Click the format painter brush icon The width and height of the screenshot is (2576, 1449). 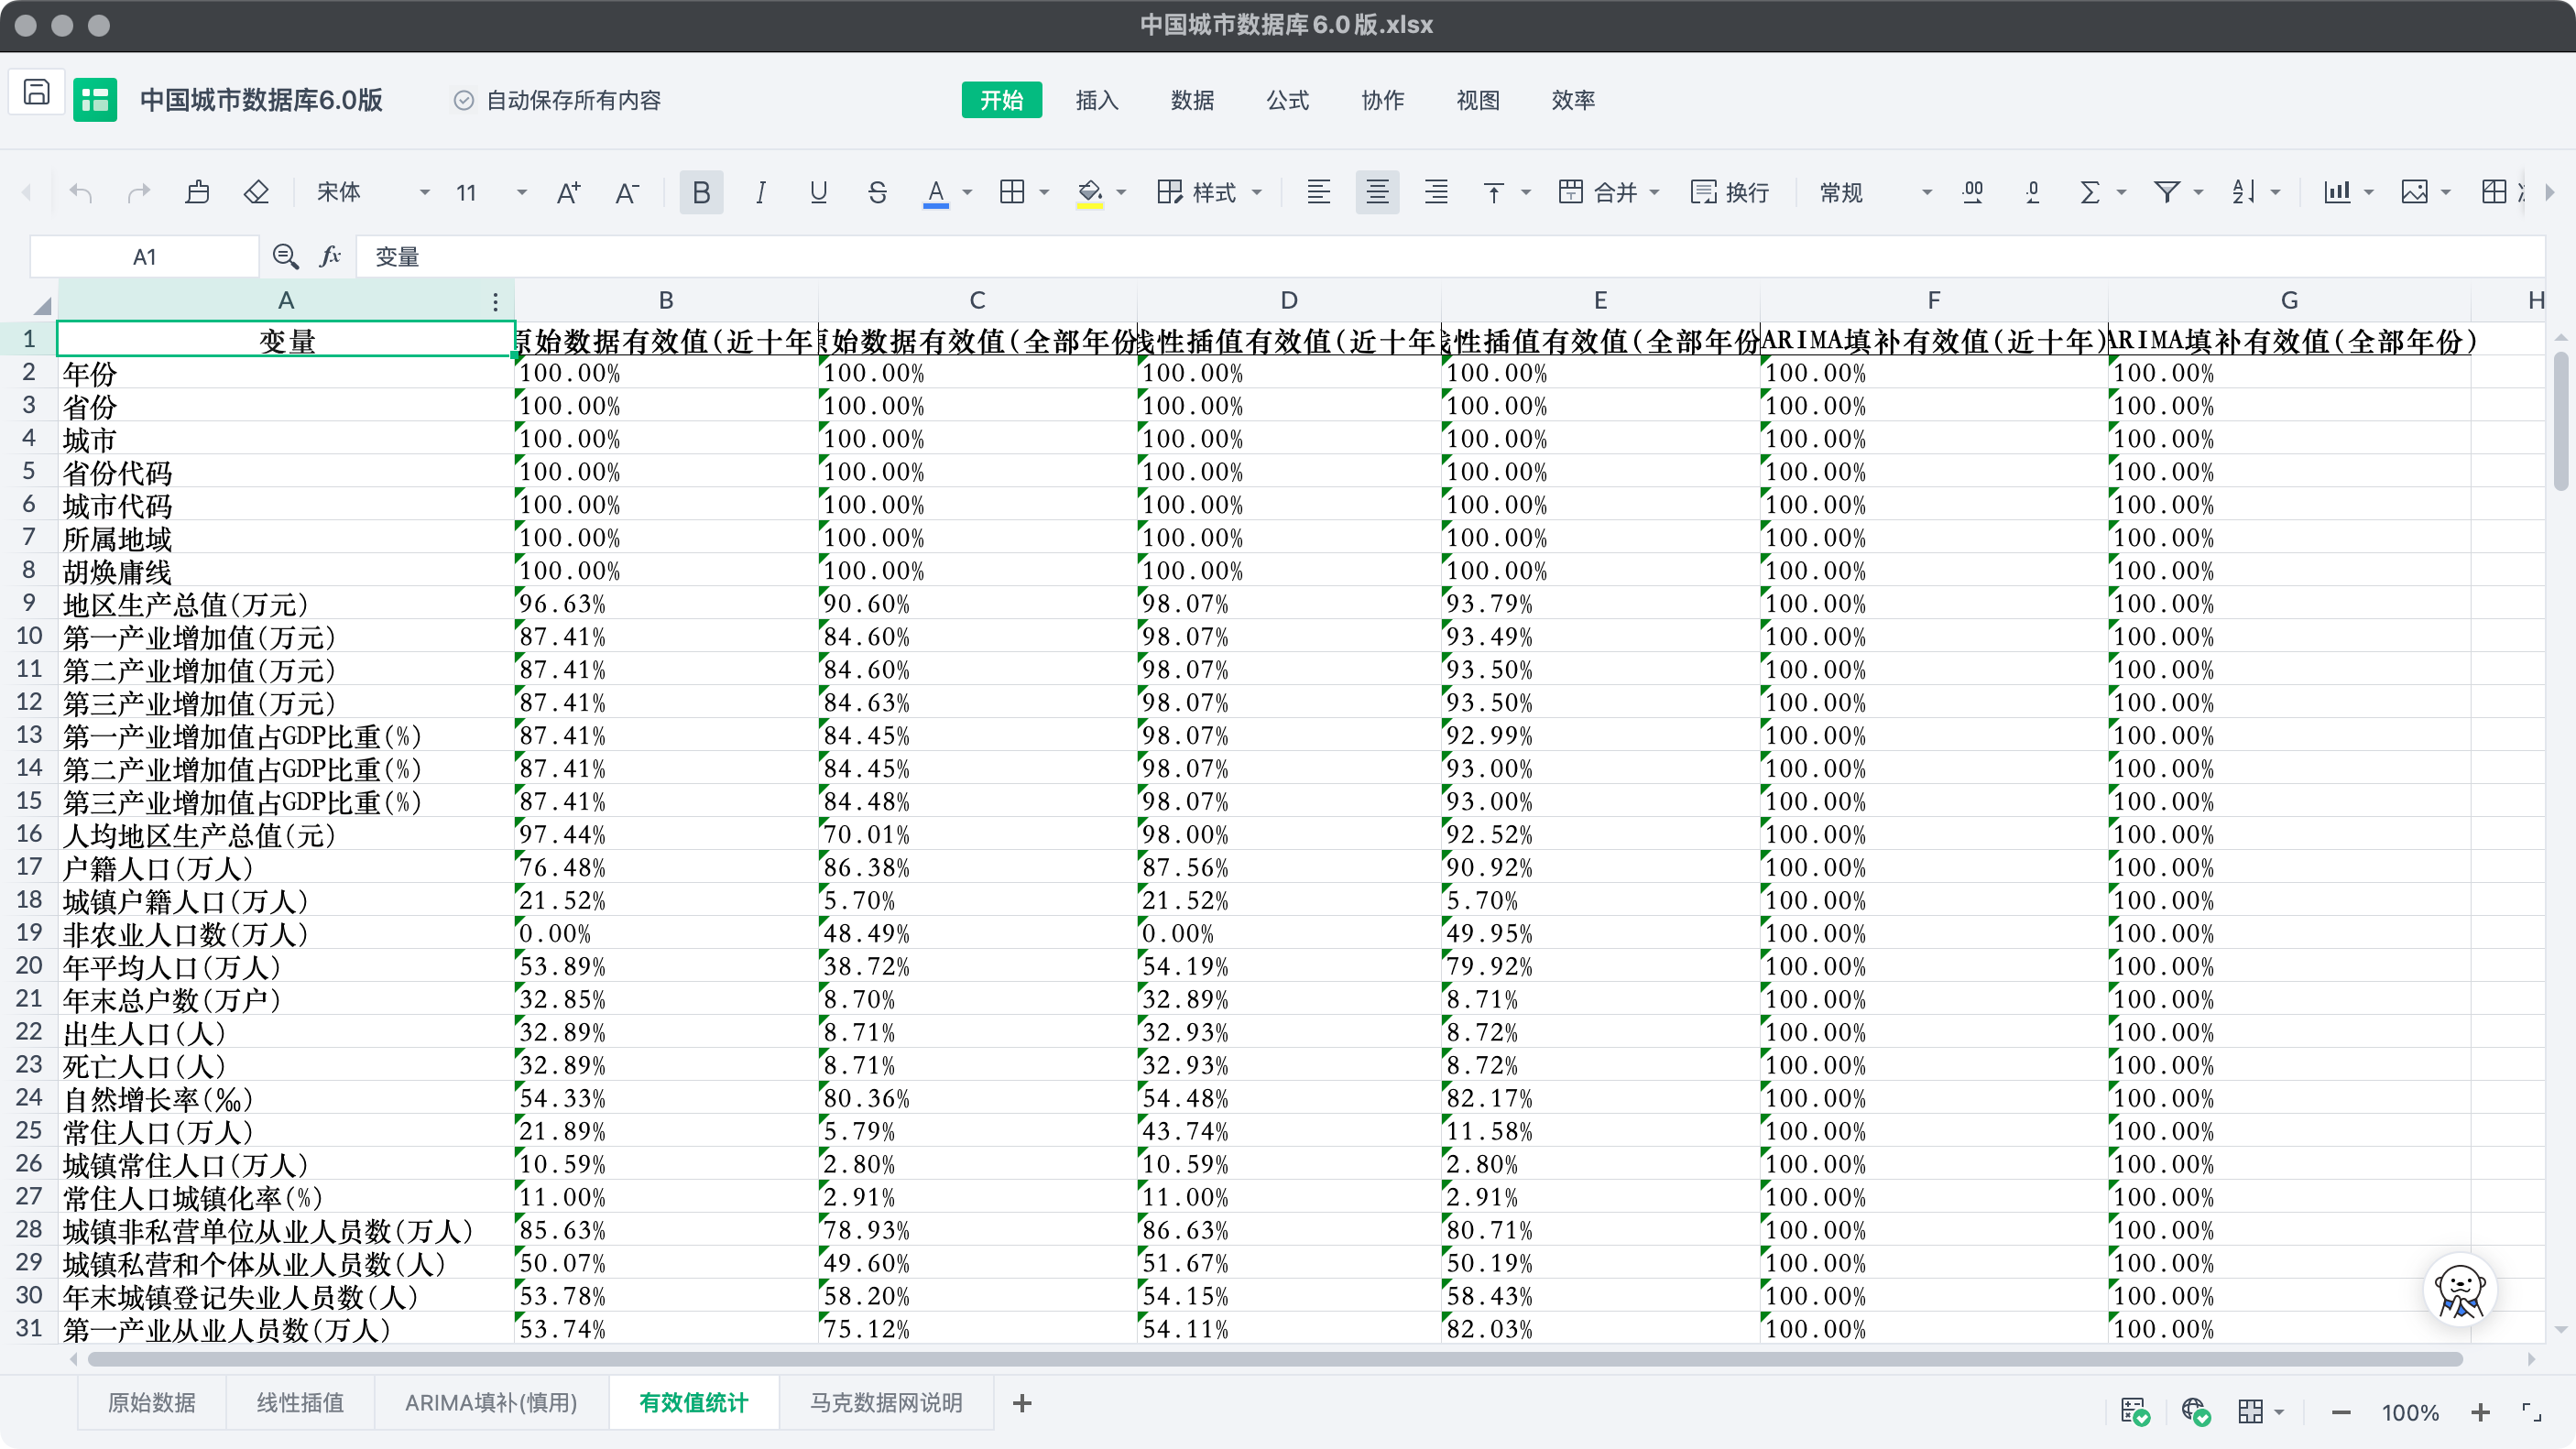(197, 192)
